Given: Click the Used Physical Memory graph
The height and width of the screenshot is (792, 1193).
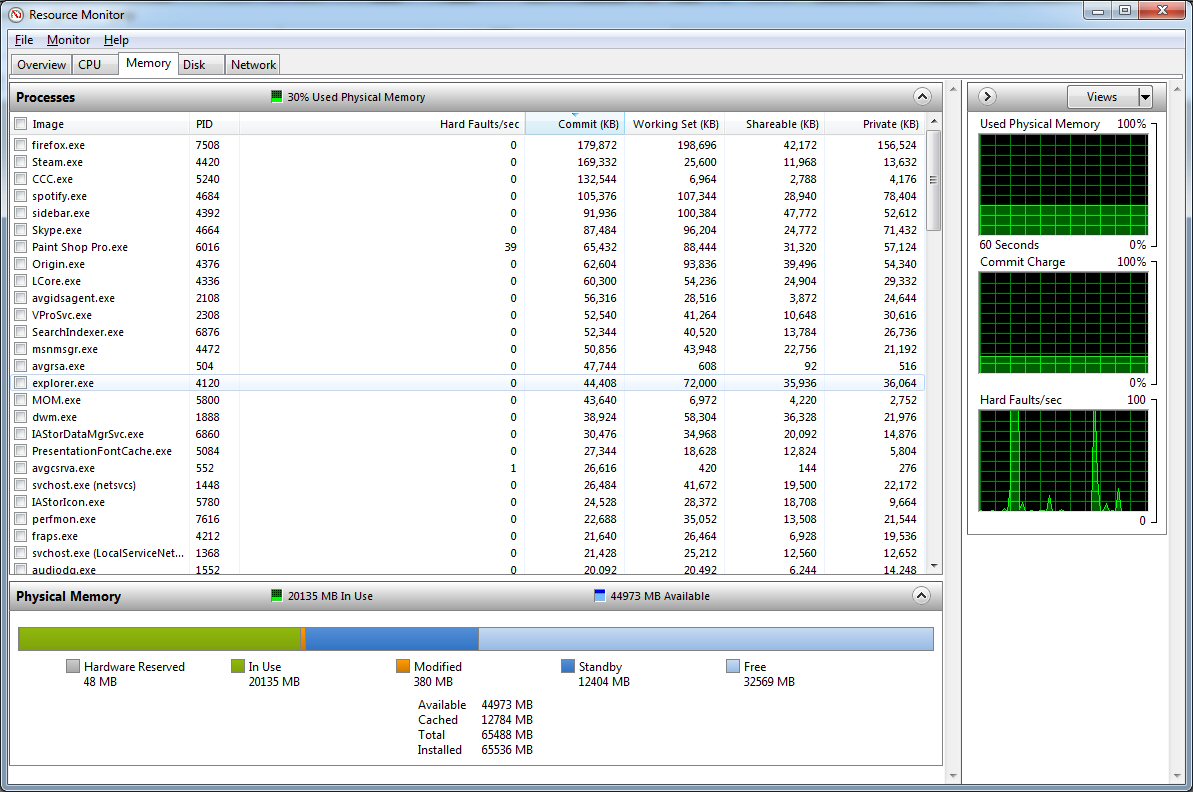Looking at the screenshot, I should point(1064,185).
